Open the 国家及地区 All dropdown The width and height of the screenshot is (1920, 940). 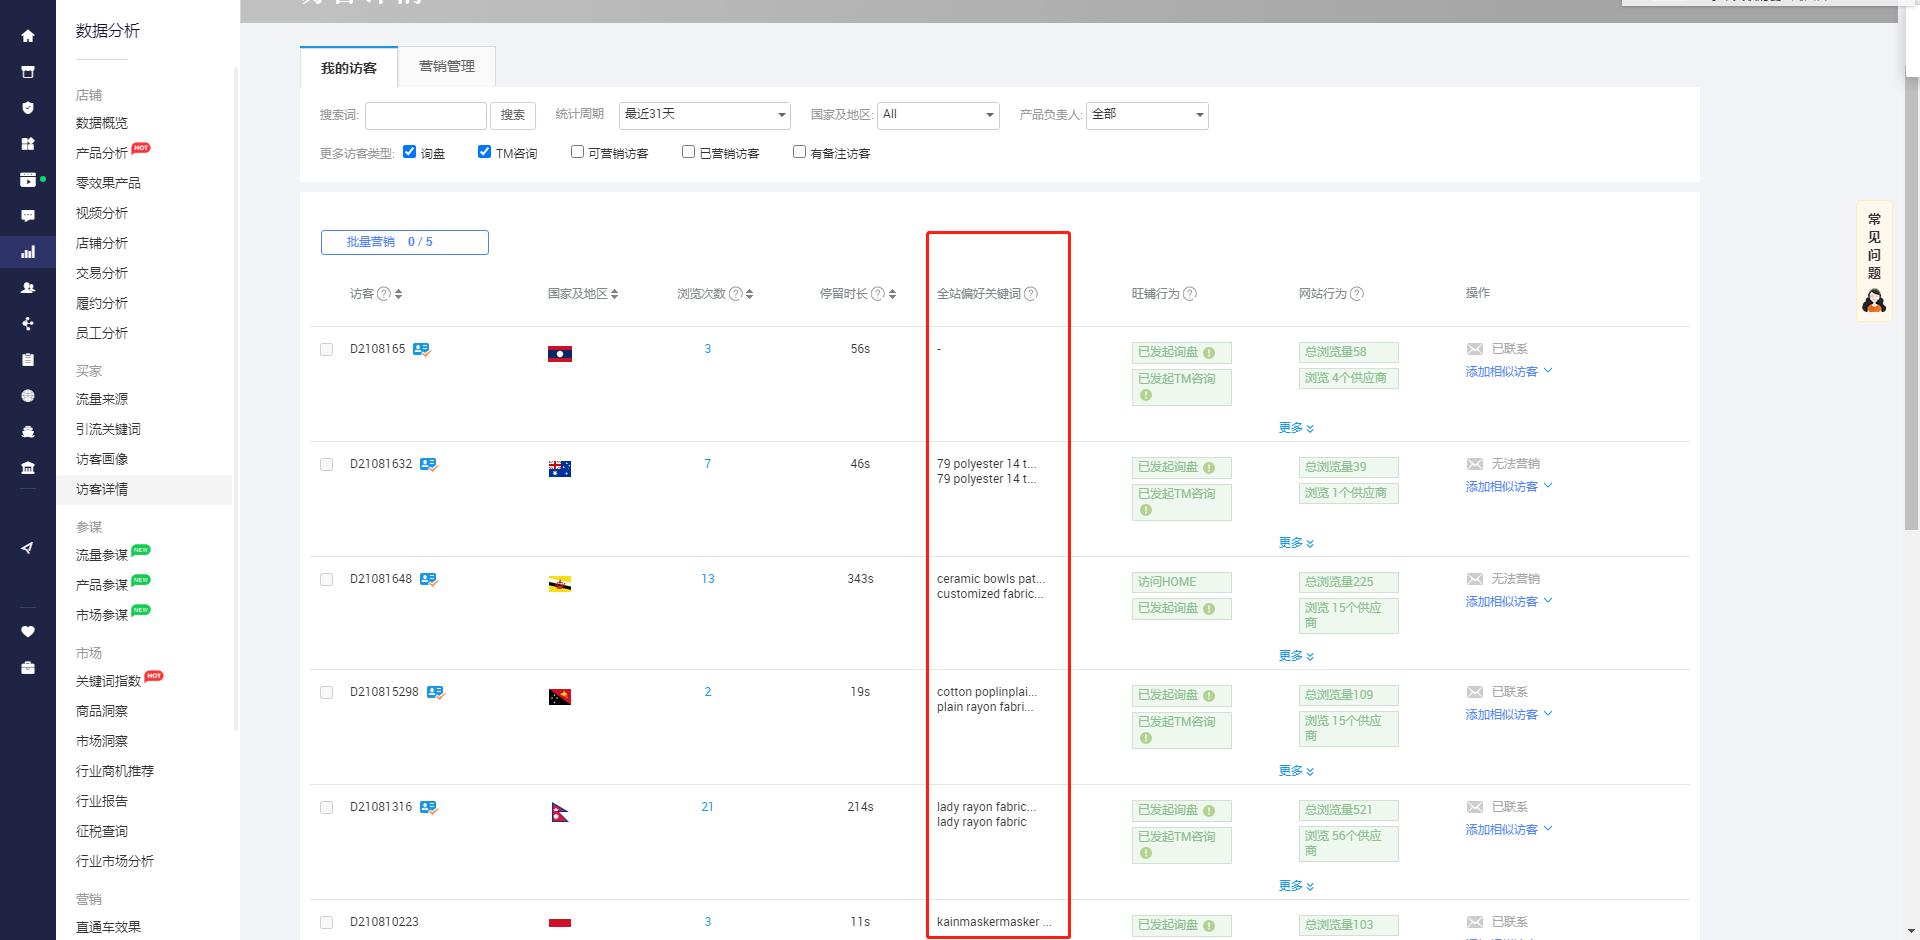pos(936,115)
